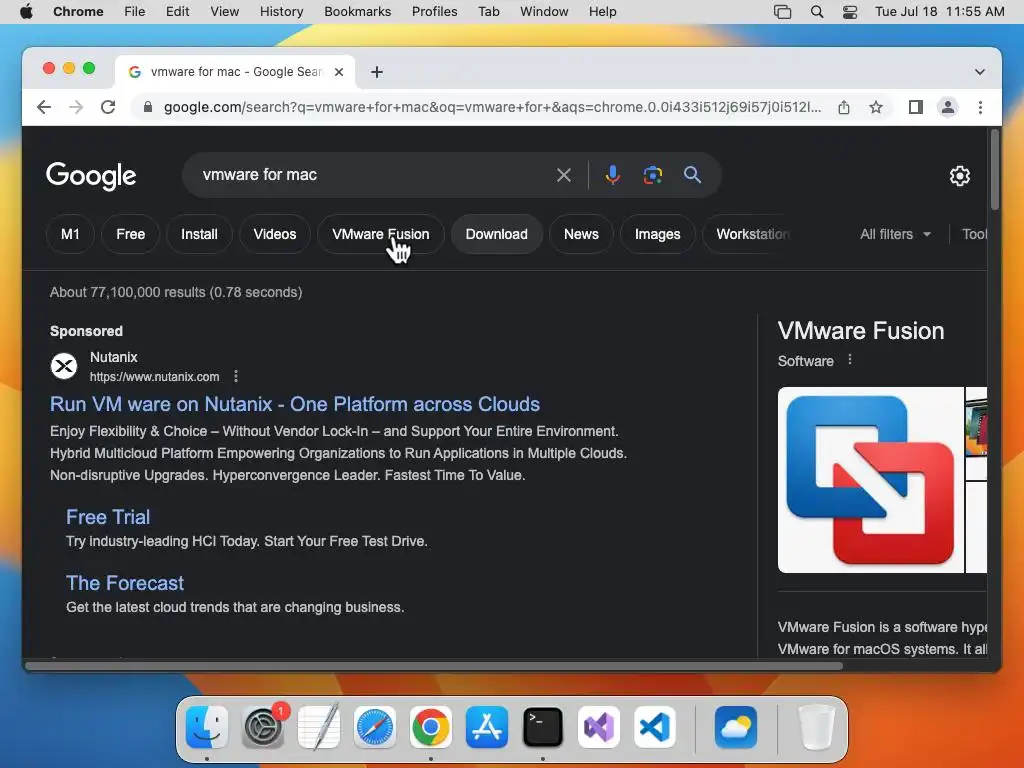Open purple Visual Studio from Dock
This screenshot has height=768, width=1024.
(599, 727)
